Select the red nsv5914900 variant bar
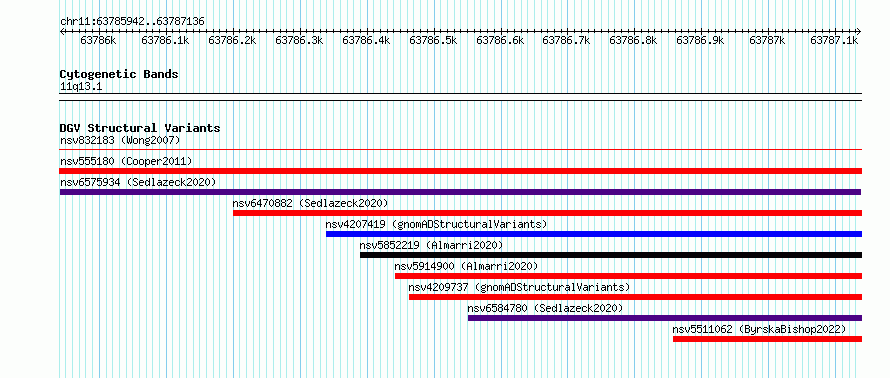Viewport: 890px width, 378px height. pyautogui.click(x=628, y=276)
